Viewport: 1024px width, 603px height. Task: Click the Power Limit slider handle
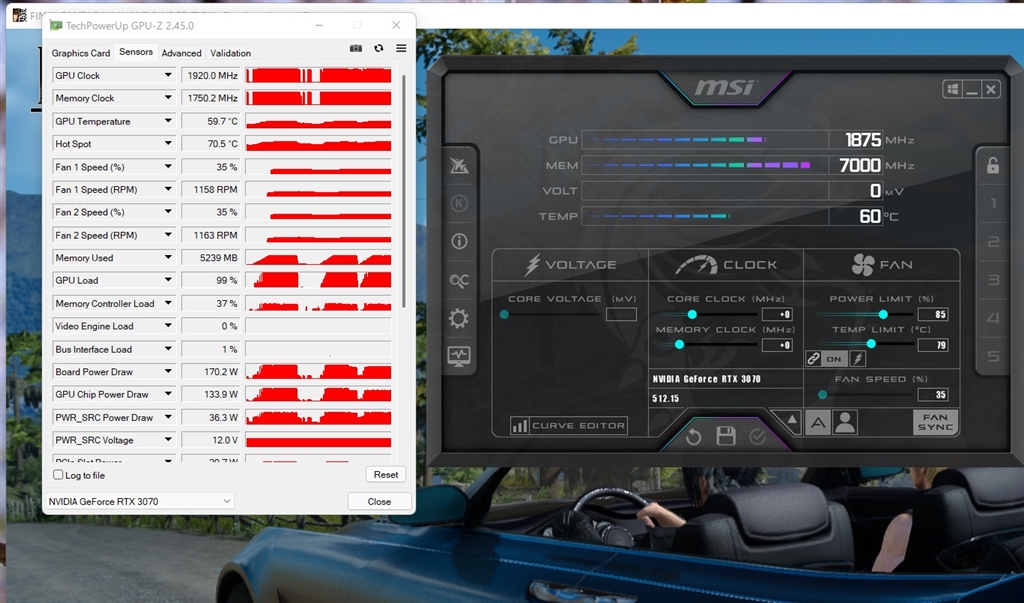[883, 314]
